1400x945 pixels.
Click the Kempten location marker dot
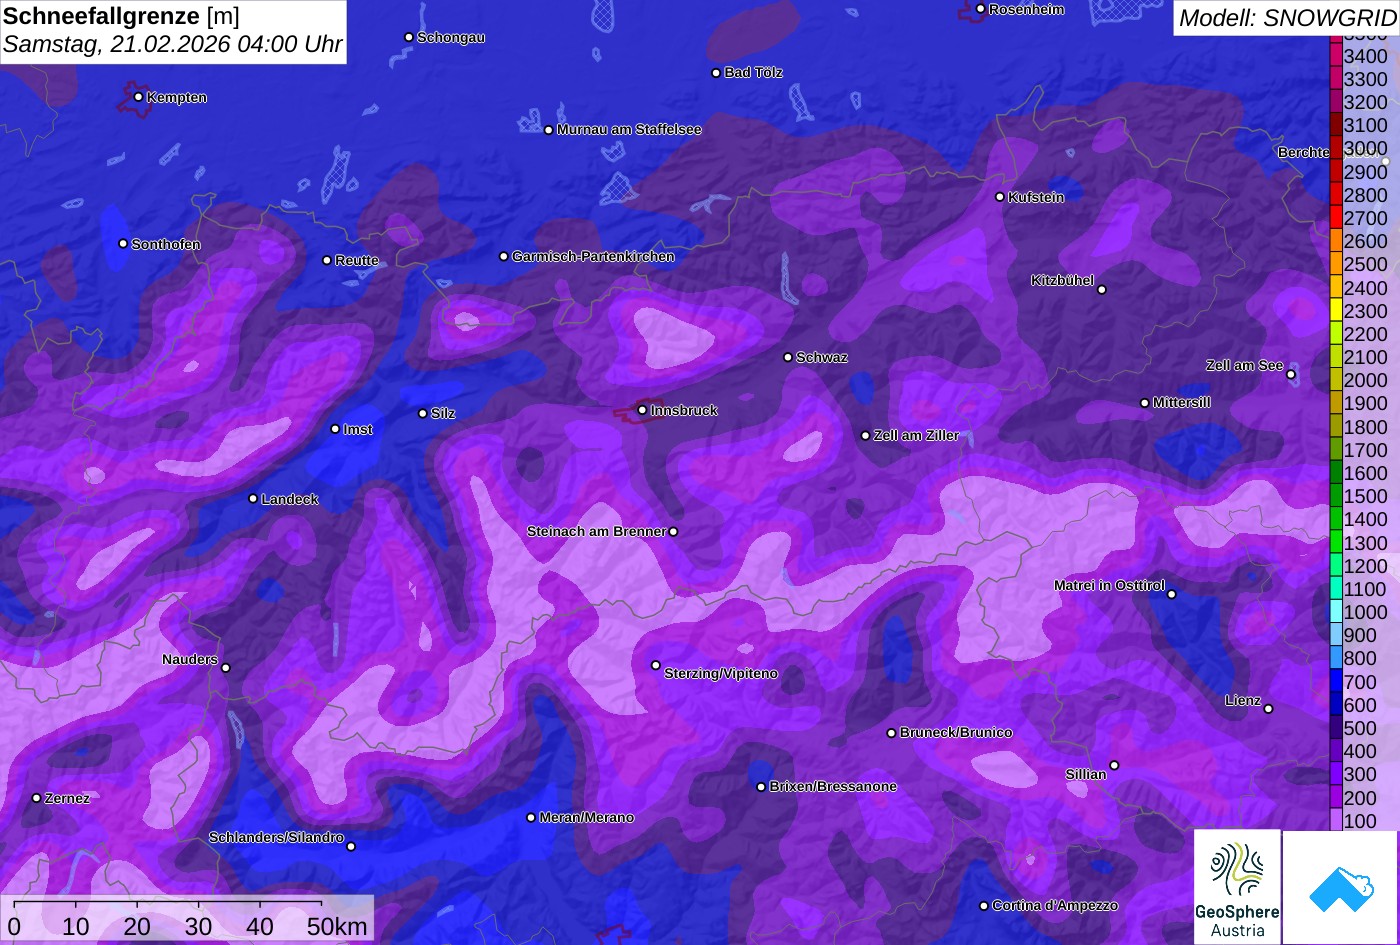[138, 97]
